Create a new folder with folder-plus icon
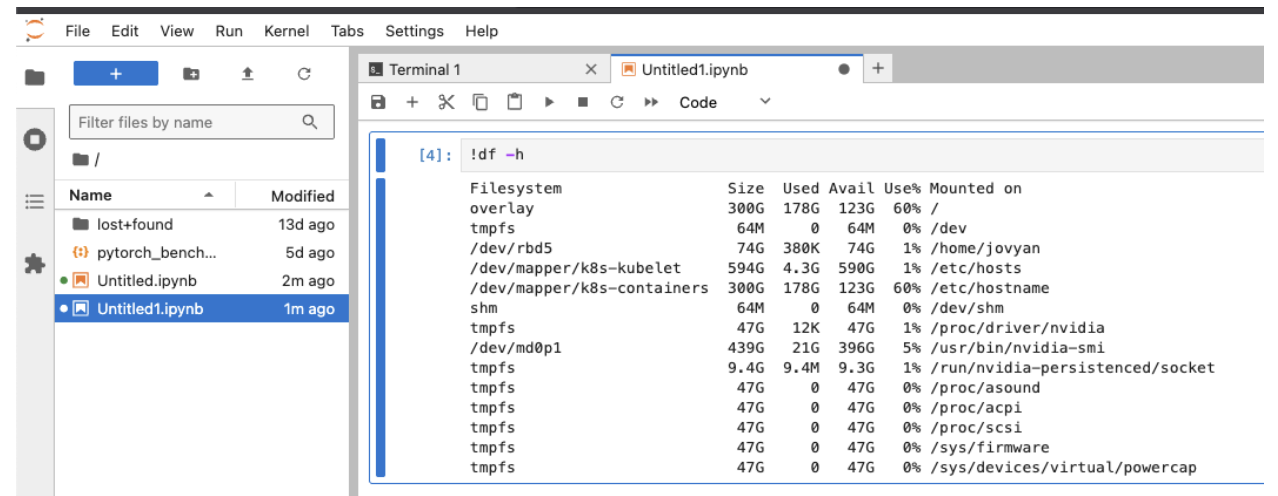The height and width of the screenshot is (496, 1278). tap(191, 74)
